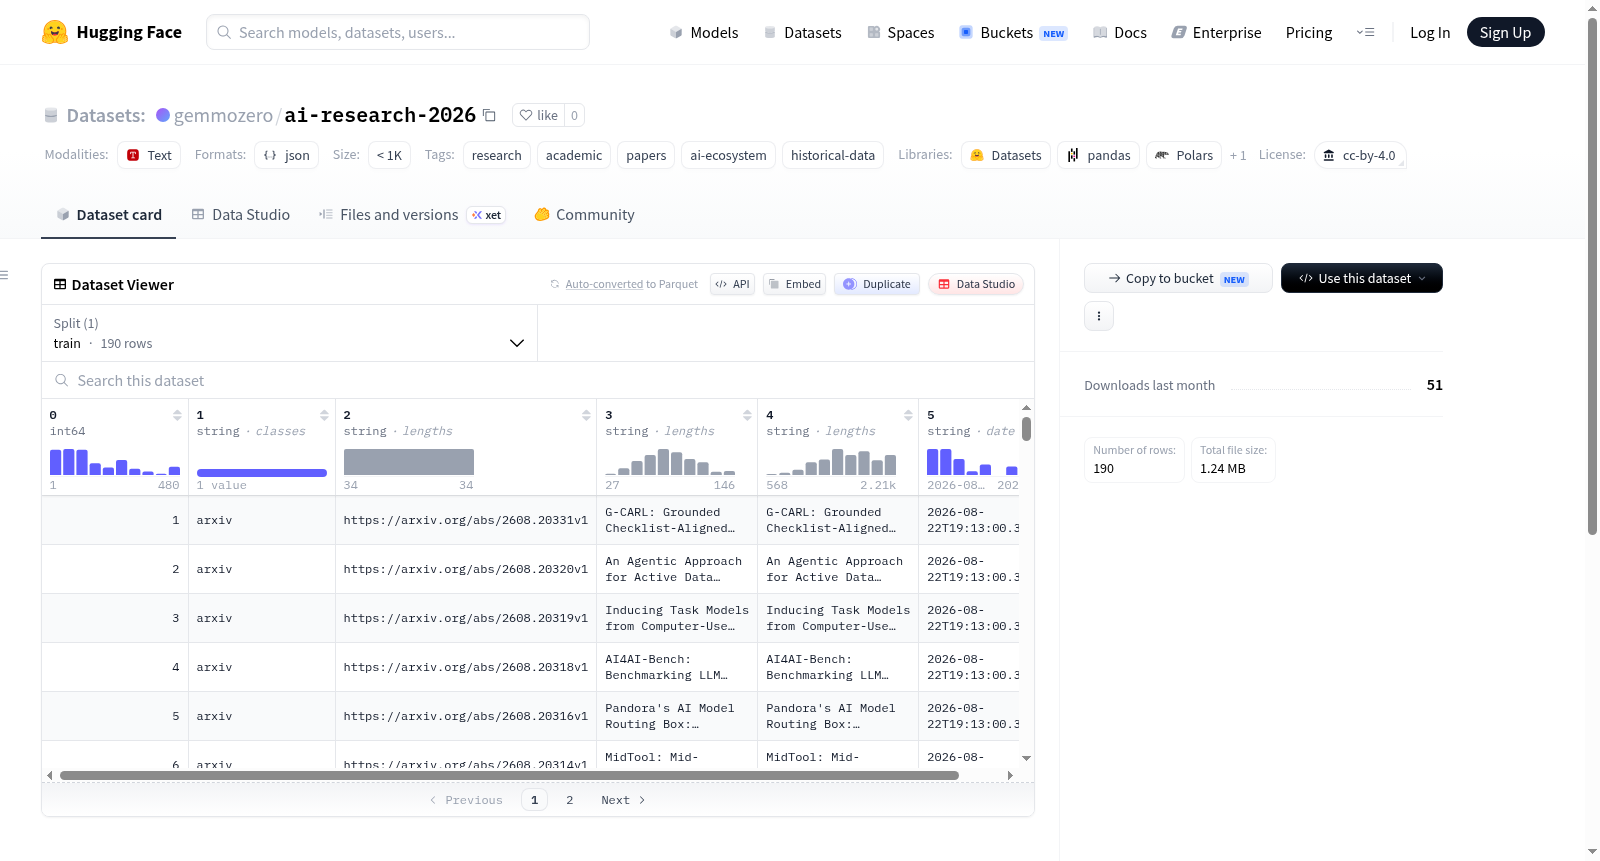Image resolution: width=1600 pixels, height=861 pixels.
Task: Sort column 3 using its sort arrows
Action: tap(747, 415)
